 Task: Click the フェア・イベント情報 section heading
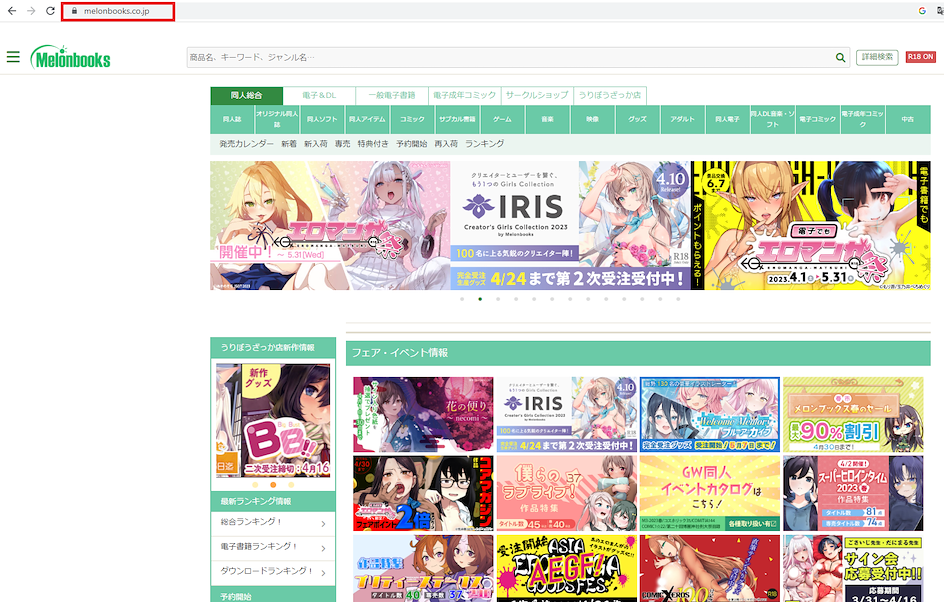click(x=400, y=353)
